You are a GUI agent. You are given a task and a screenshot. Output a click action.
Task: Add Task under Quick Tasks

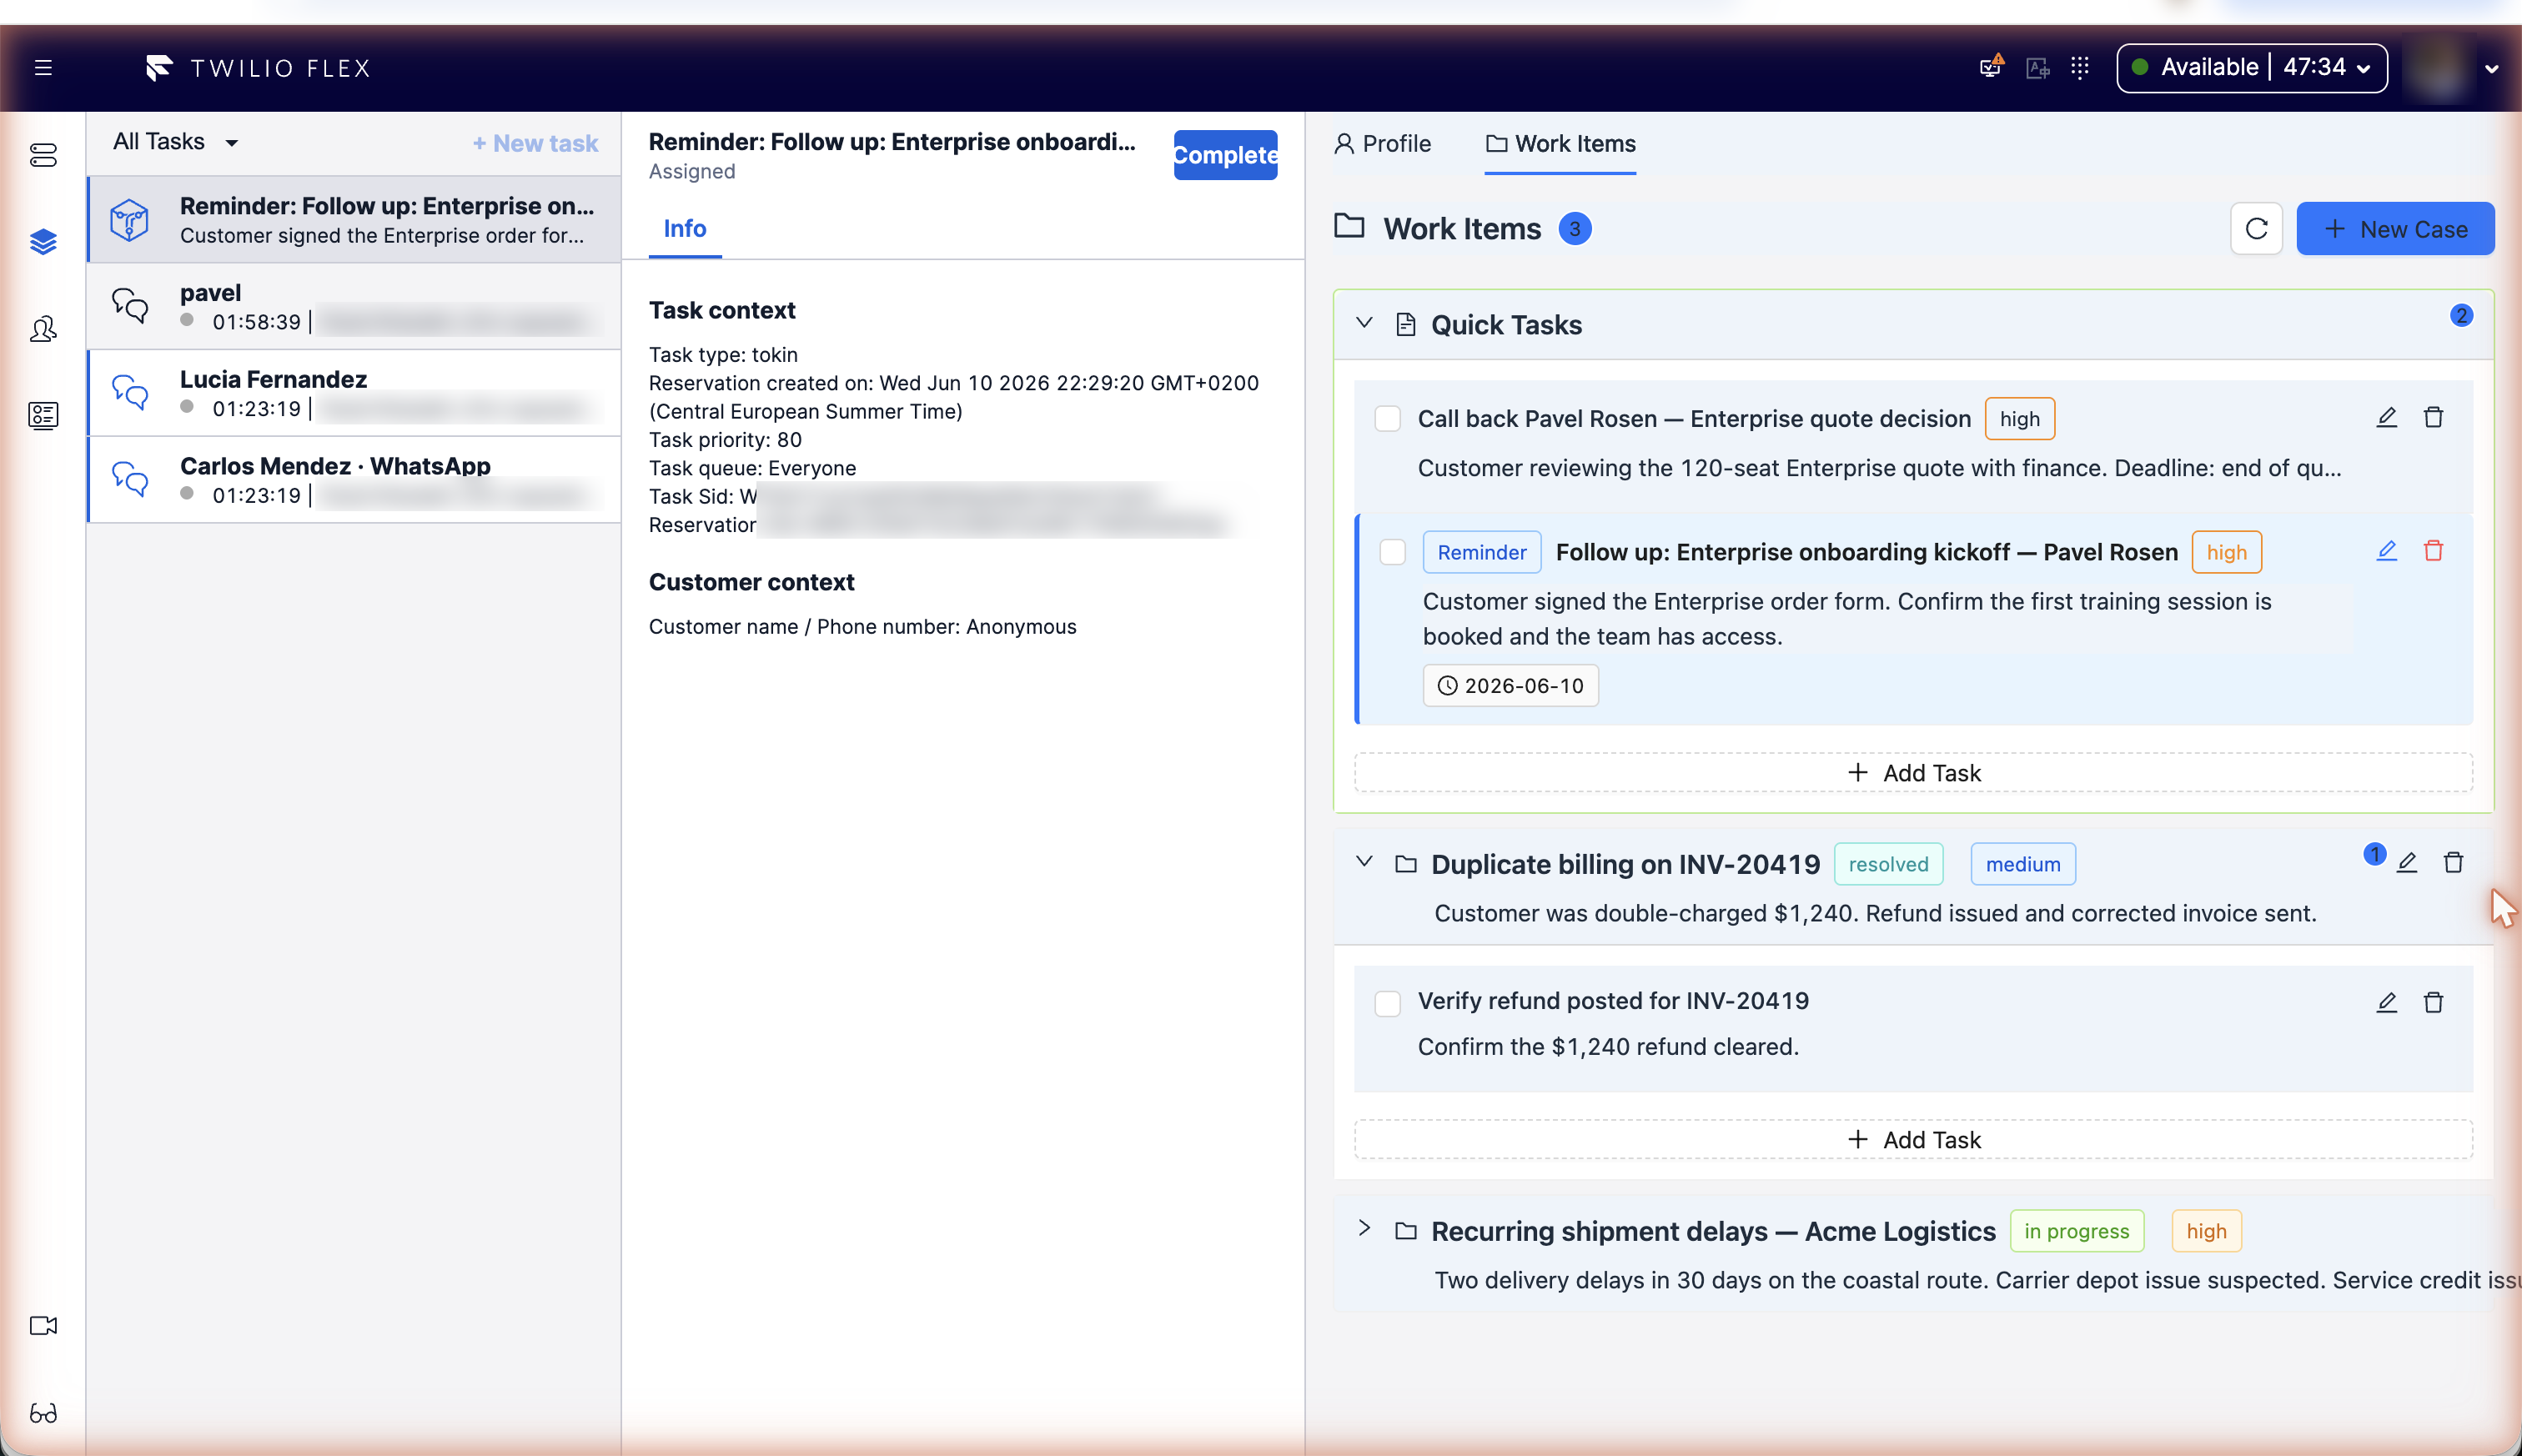point(1914,773)
